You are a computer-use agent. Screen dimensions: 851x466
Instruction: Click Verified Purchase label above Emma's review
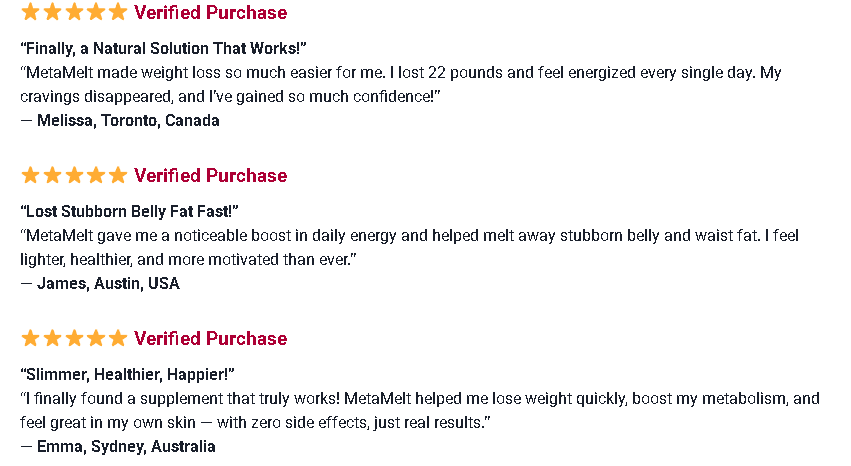210,339
